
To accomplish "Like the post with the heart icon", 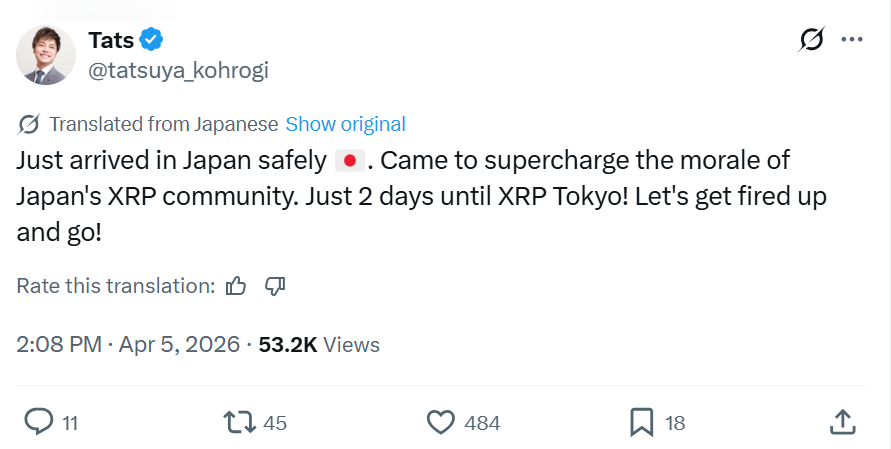I will click(x=441, y=422).
